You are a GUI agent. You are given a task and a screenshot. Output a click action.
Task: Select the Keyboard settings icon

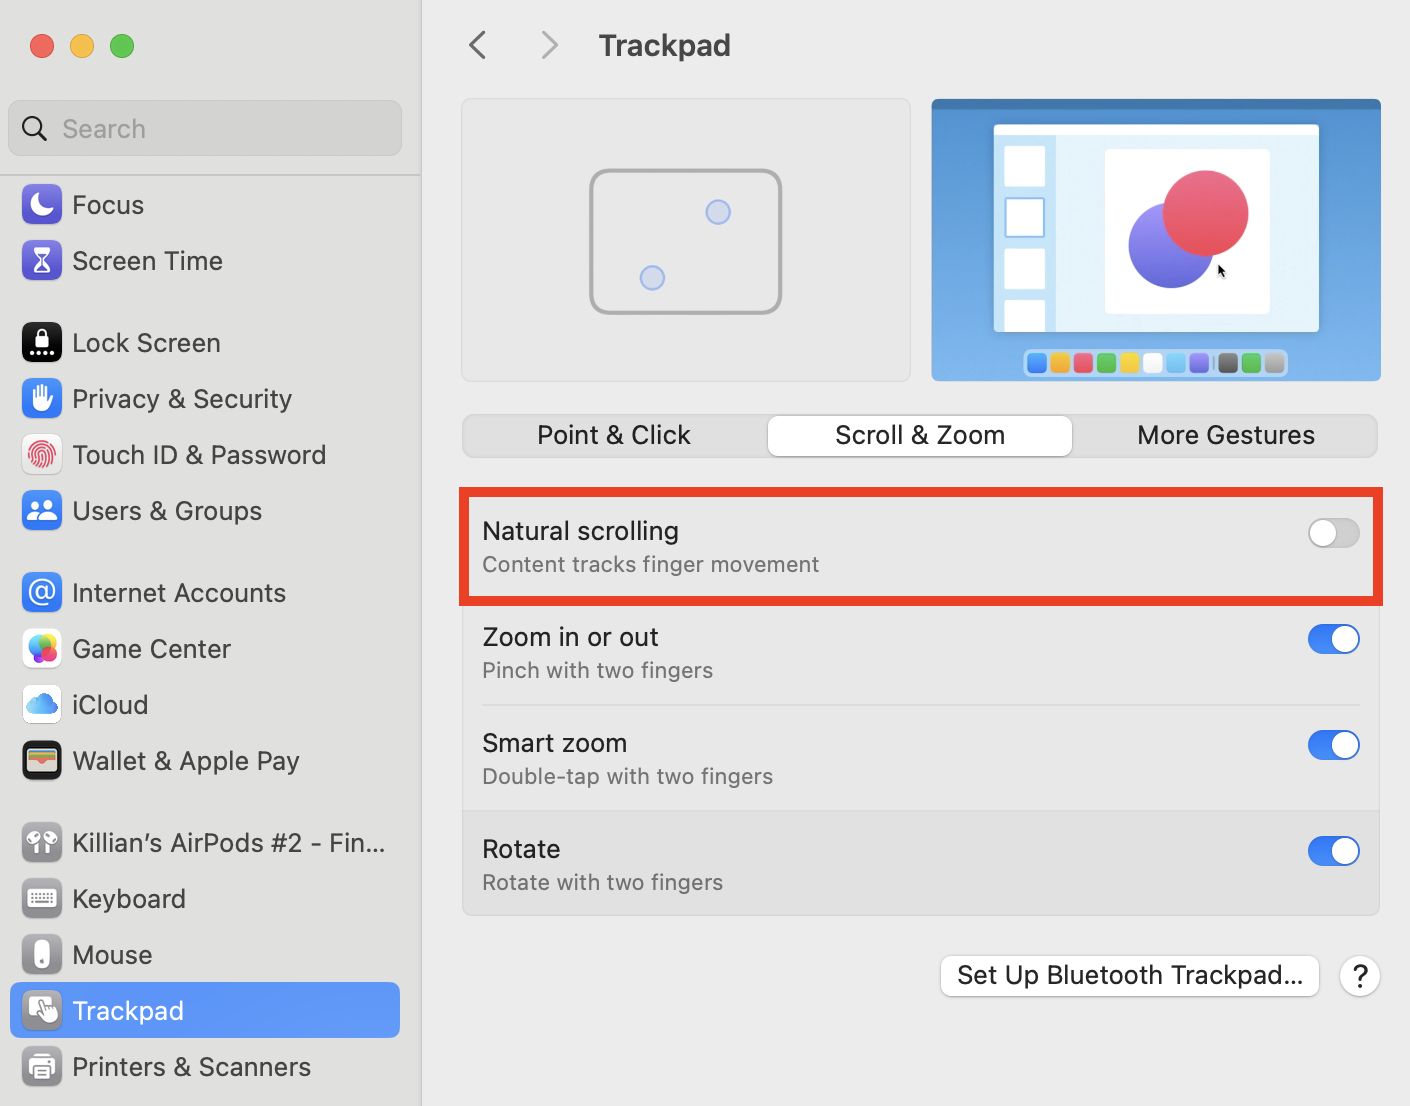pyautogui.click(x=41, y=898)
